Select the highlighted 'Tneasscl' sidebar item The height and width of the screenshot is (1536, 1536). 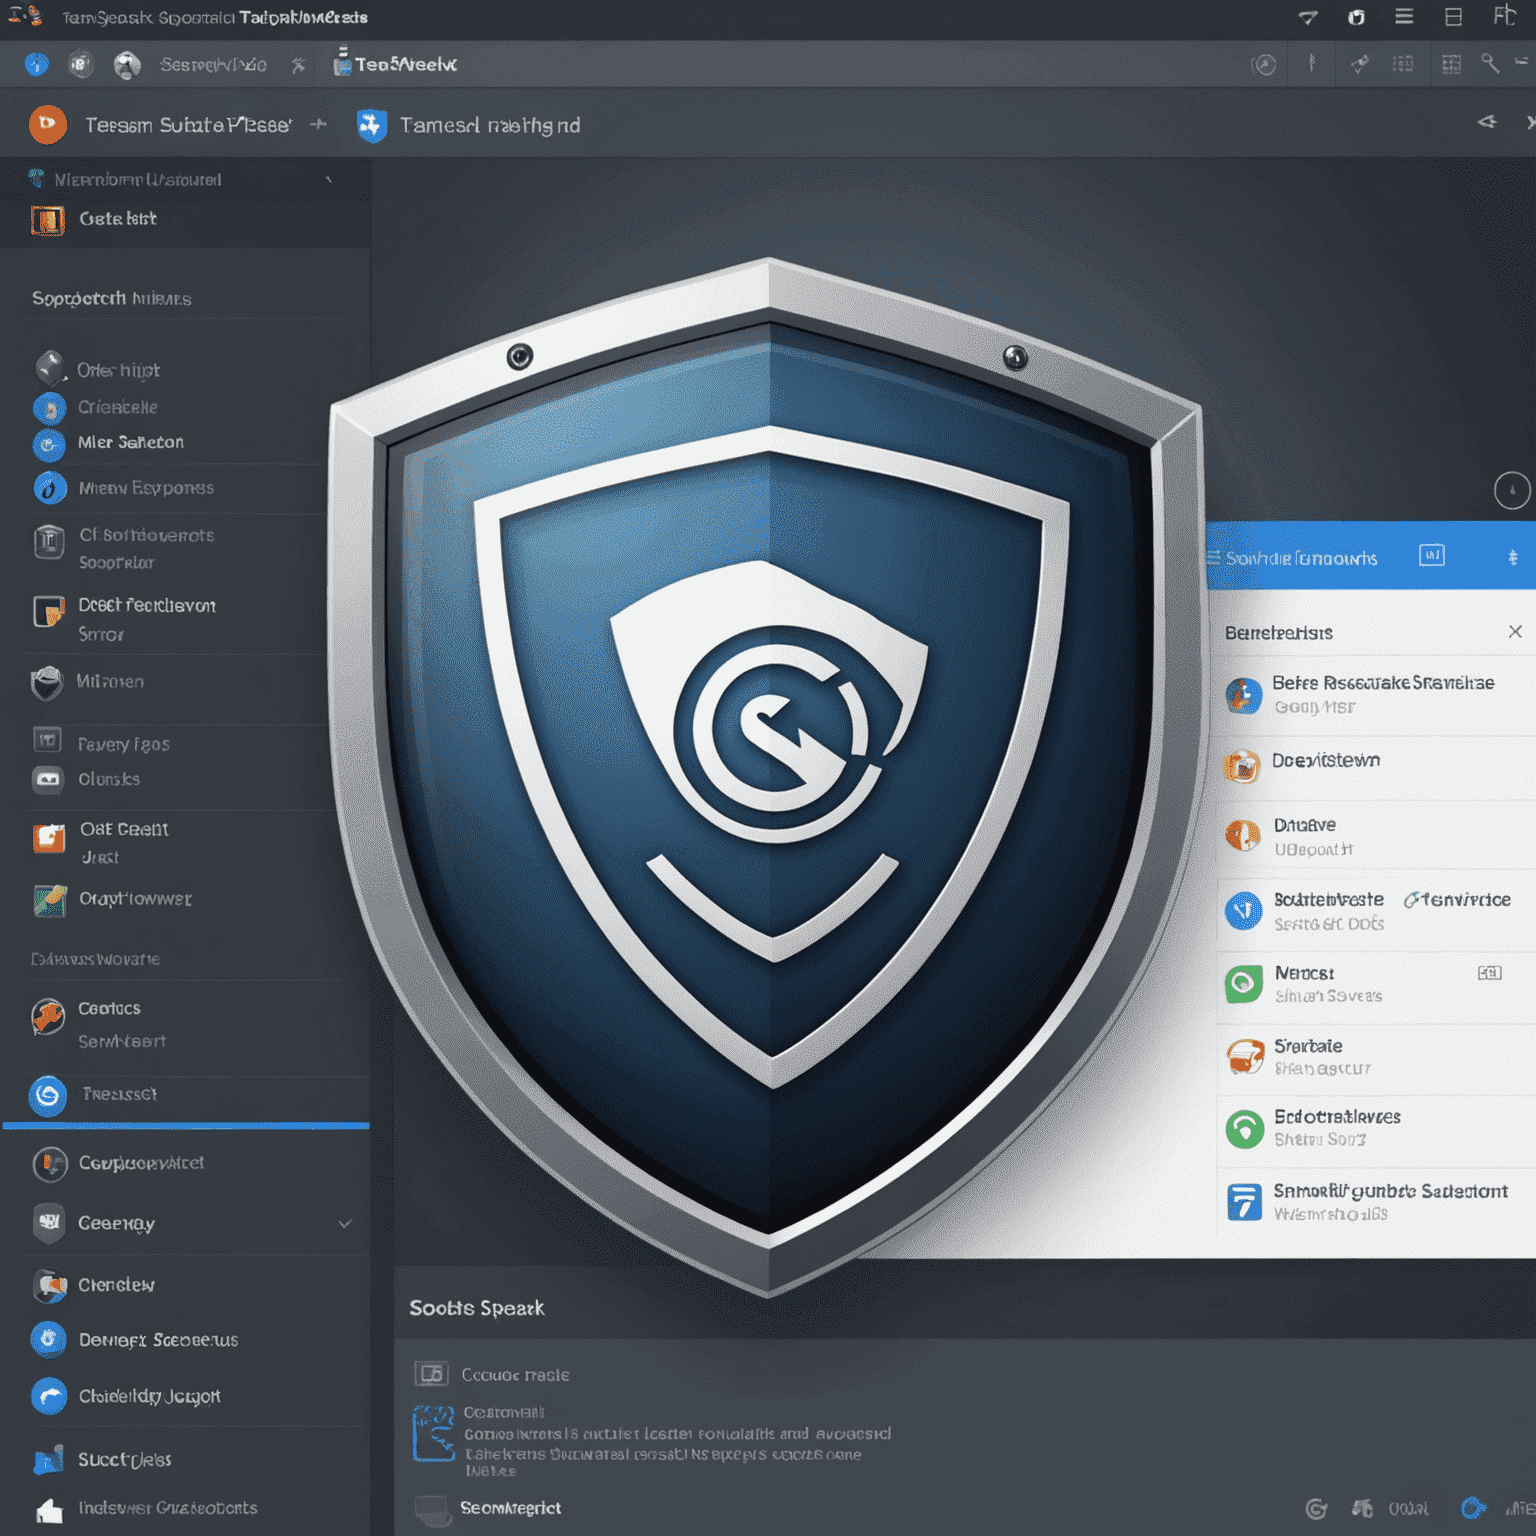(185, 1095)
